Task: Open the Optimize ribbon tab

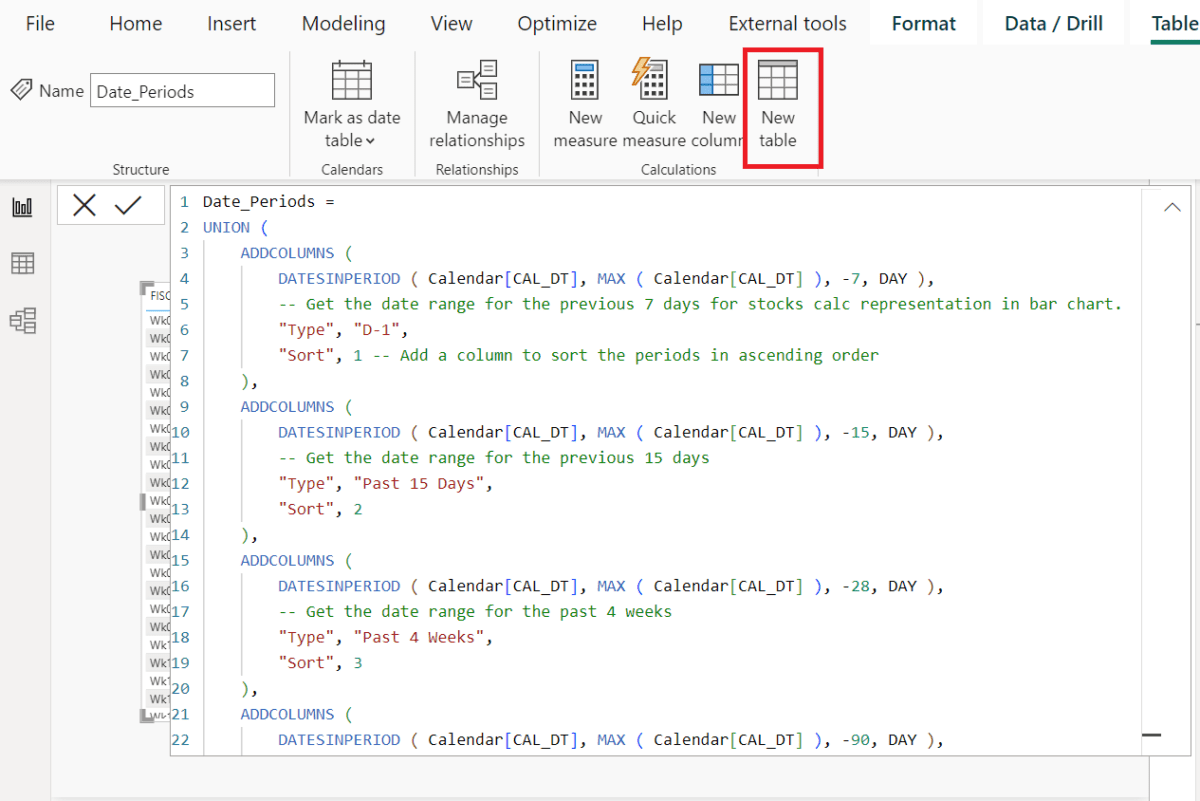Action: tap(557, 23)
